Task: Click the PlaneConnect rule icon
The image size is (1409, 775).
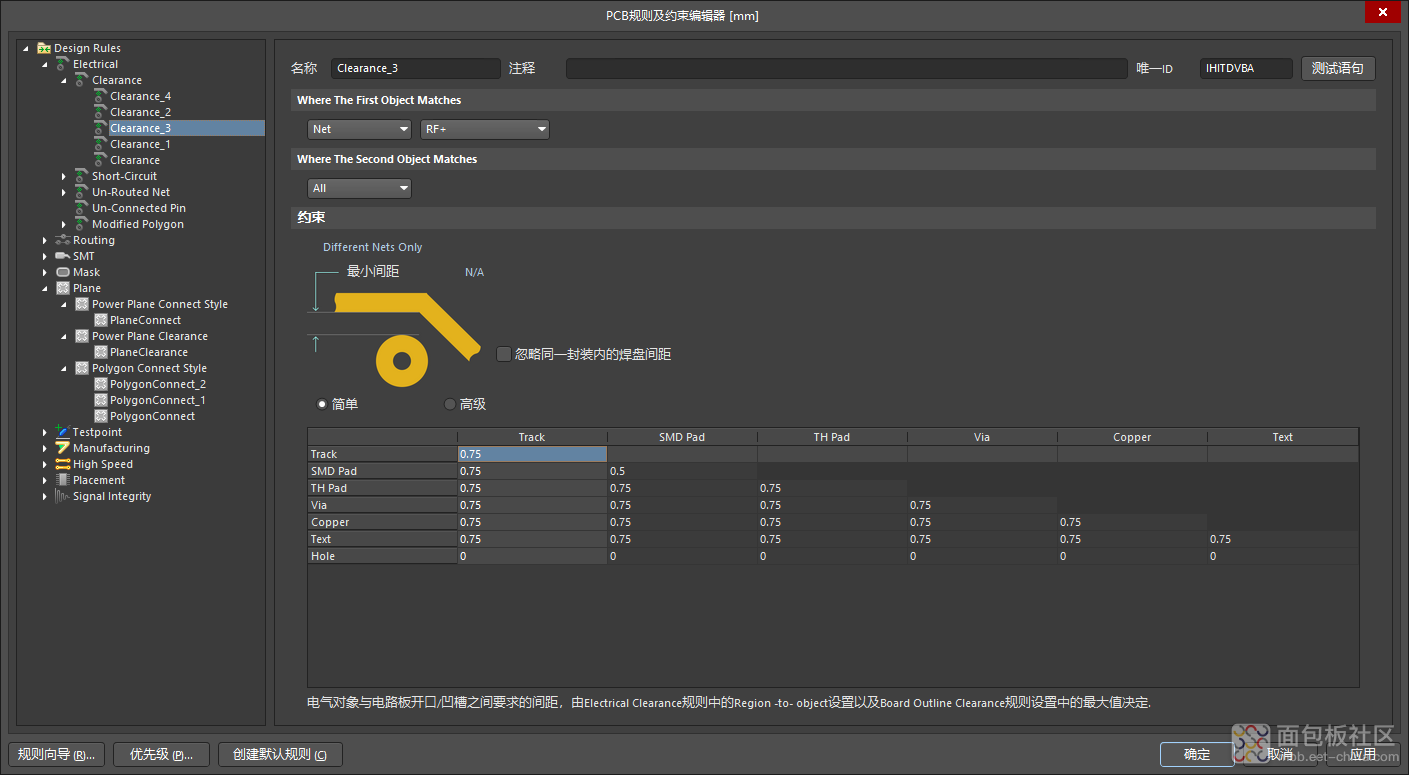Action: pos(100,320)
